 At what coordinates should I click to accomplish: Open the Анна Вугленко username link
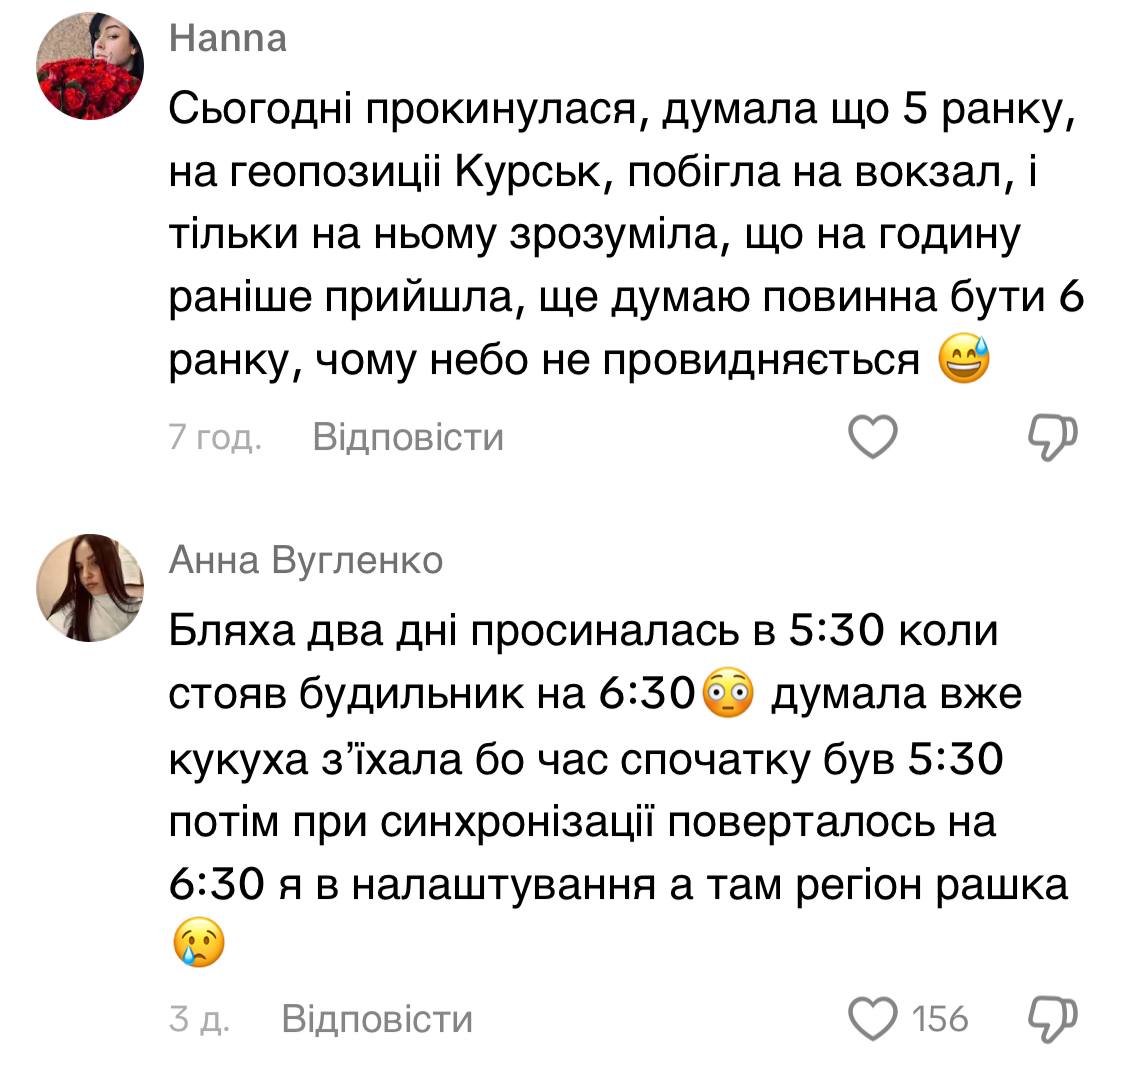[x=305, y=561]
